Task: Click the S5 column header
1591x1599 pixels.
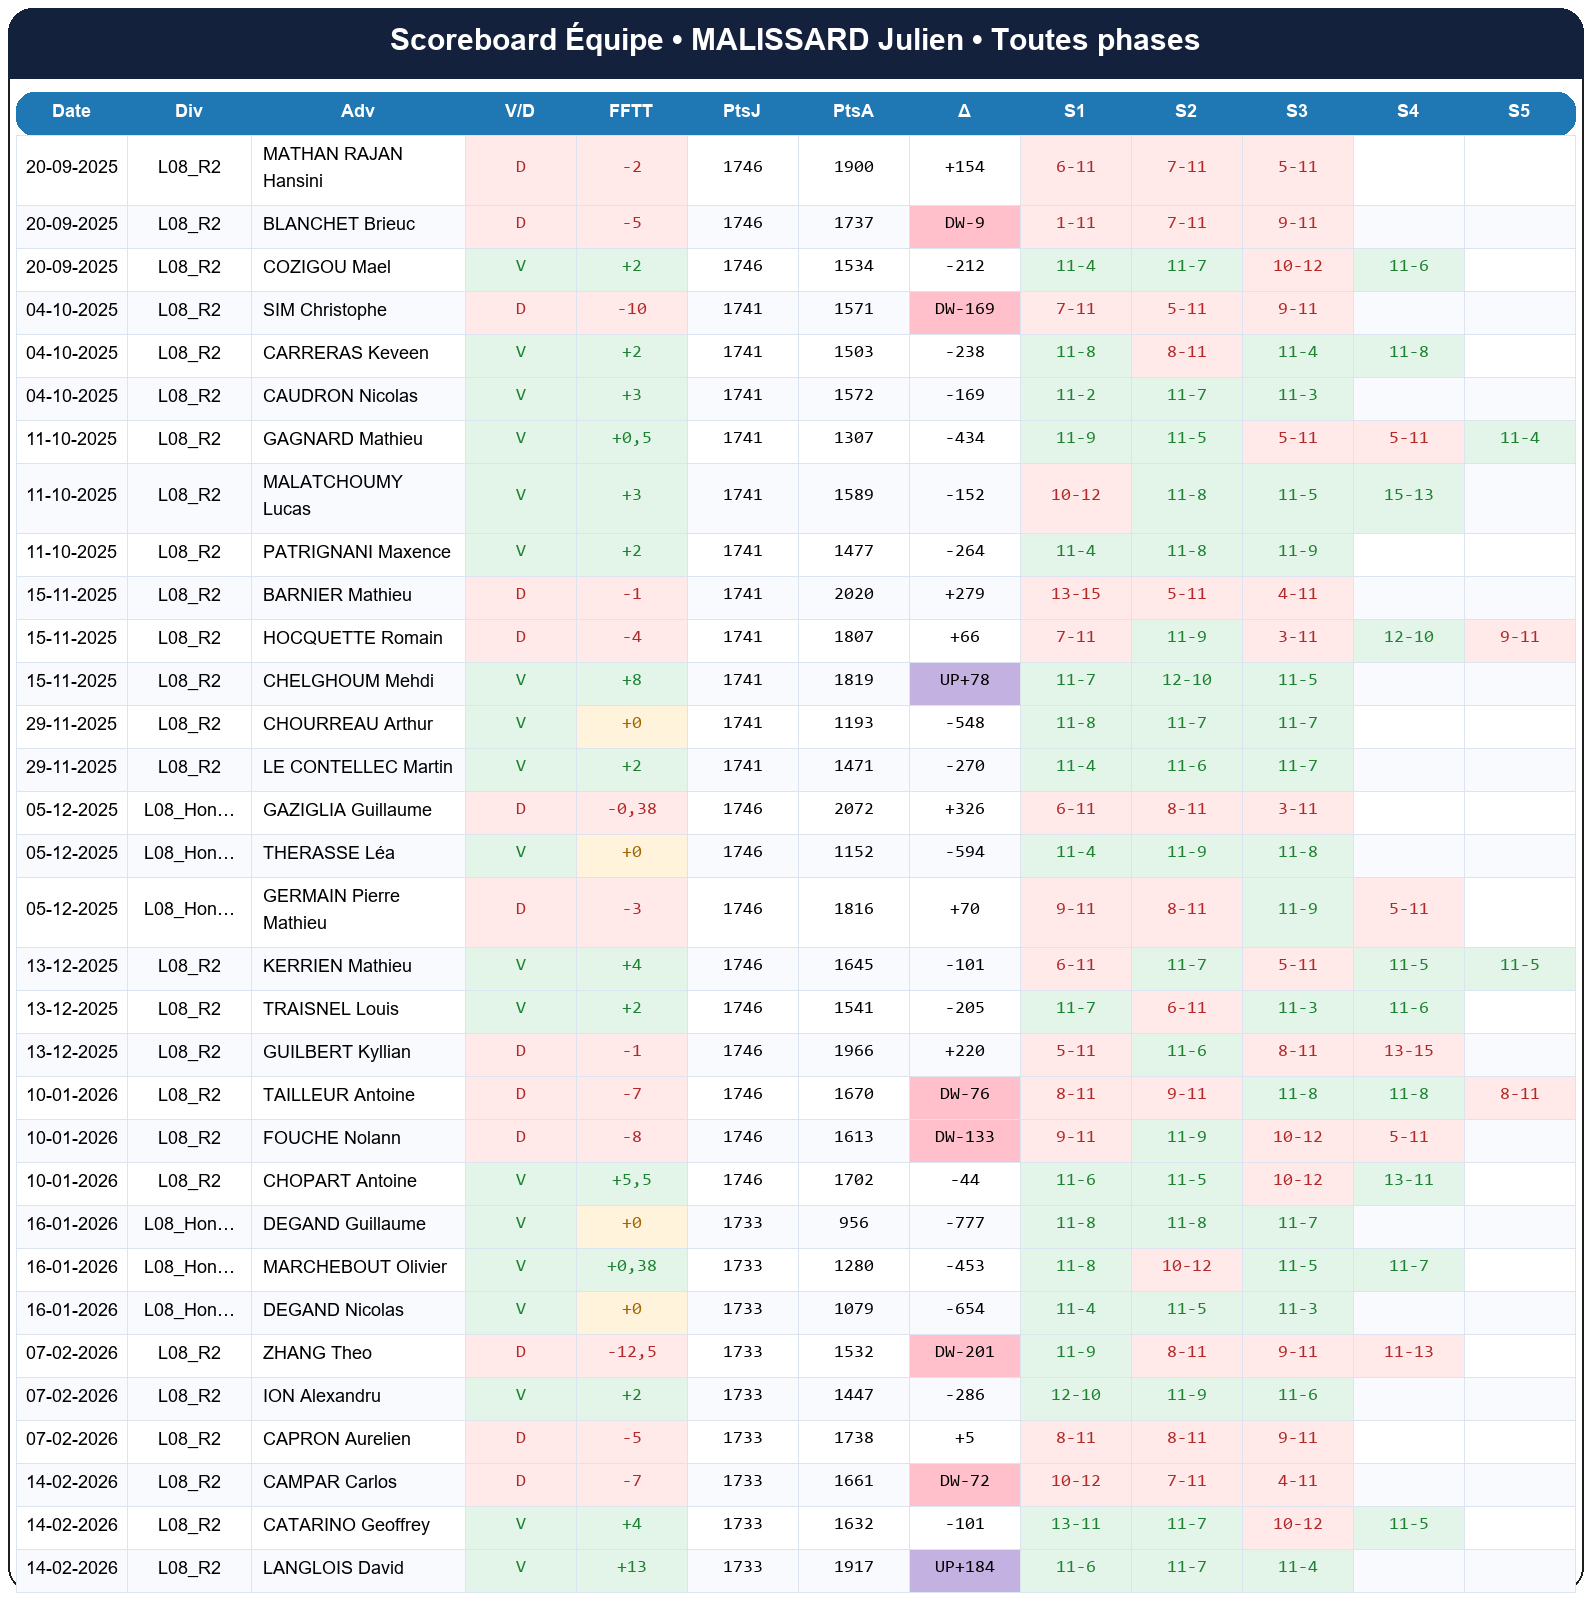Action: pos(1518,111)
